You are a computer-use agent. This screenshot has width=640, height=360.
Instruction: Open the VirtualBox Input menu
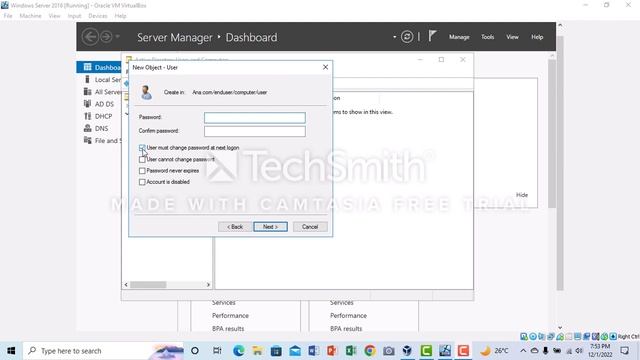[x=74, y=16]
